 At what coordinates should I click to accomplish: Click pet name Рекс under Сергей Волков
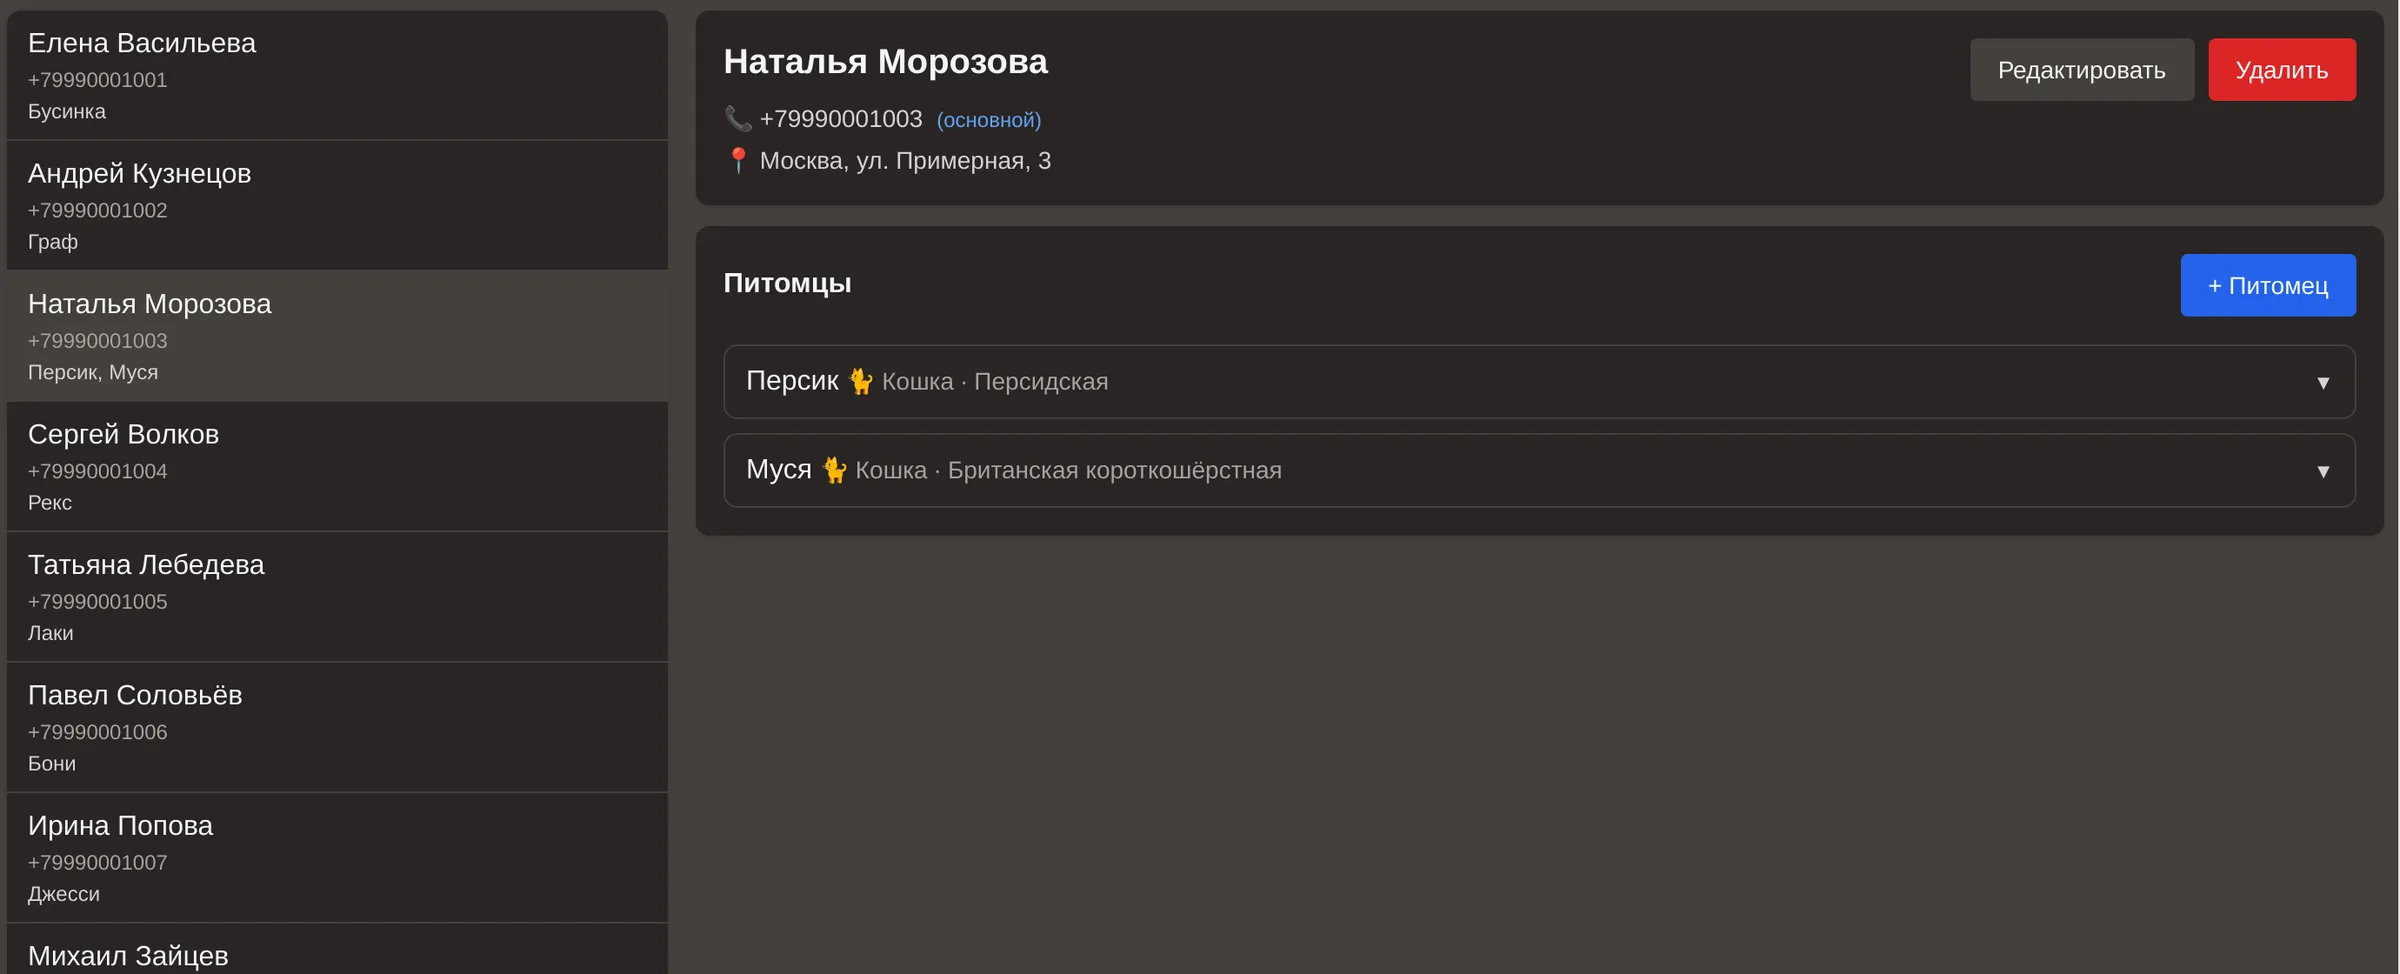point(50,503)
